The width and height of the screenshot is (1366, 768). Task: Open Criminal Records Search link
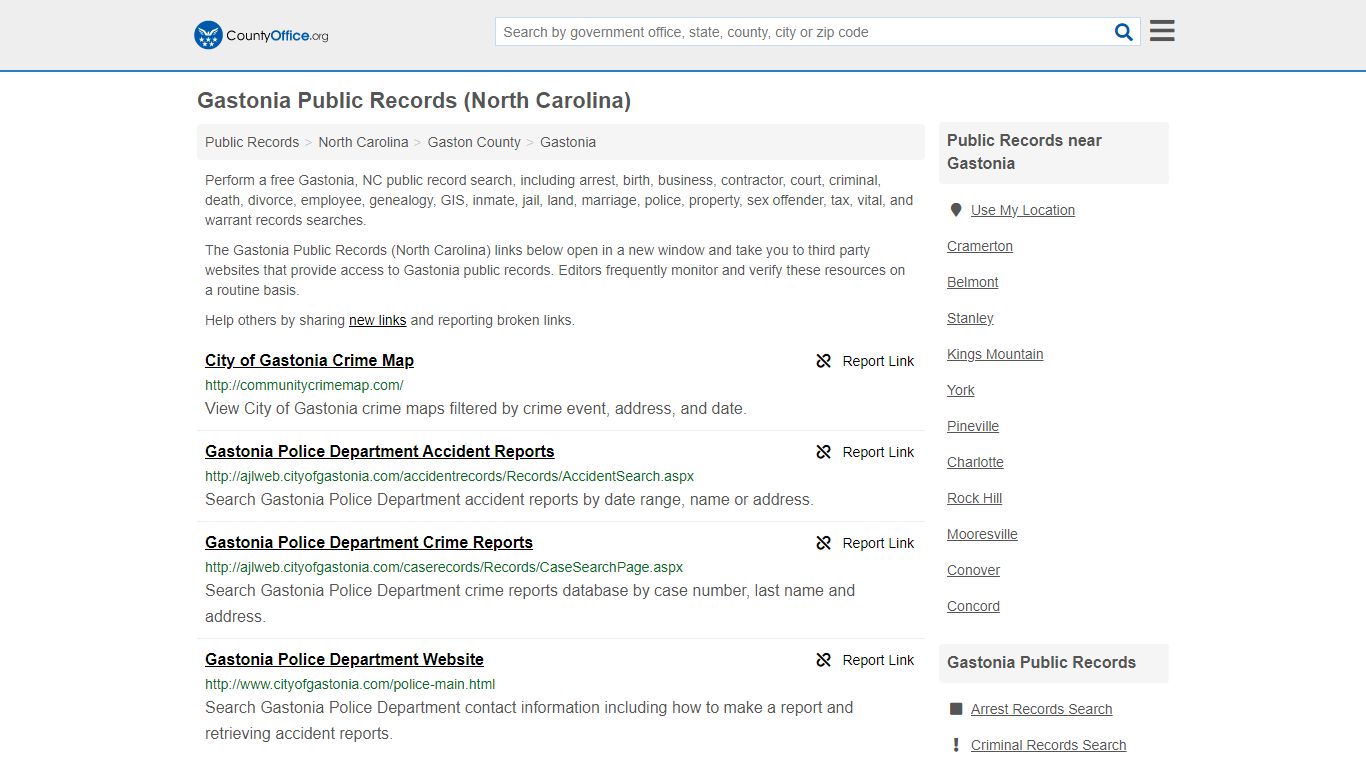1048,745
